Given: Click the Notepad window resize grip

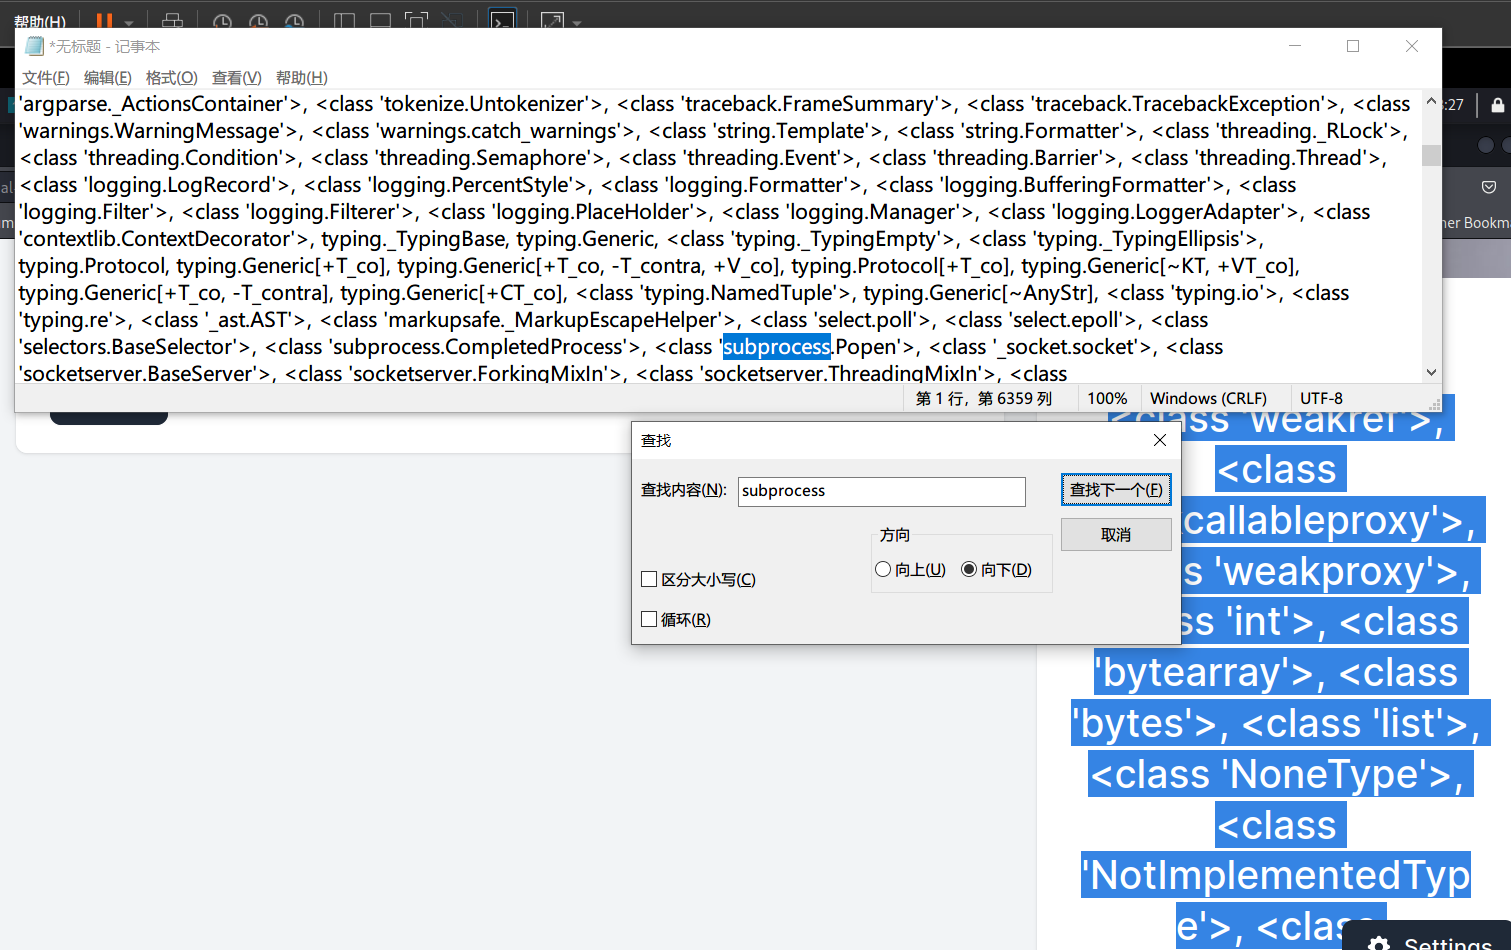Looking at the screenshot, I should click(x=1434, y=405).
